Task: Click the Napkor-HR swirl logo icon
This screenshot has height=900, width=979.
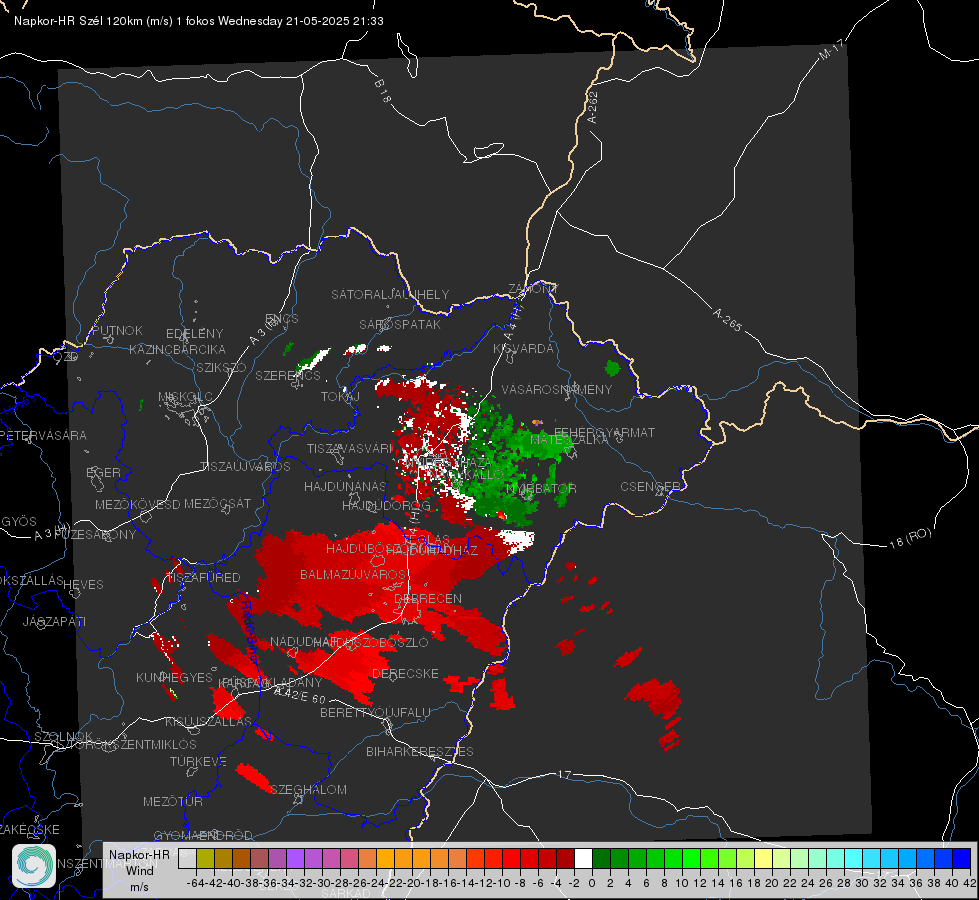Action: tap(34, 866)
